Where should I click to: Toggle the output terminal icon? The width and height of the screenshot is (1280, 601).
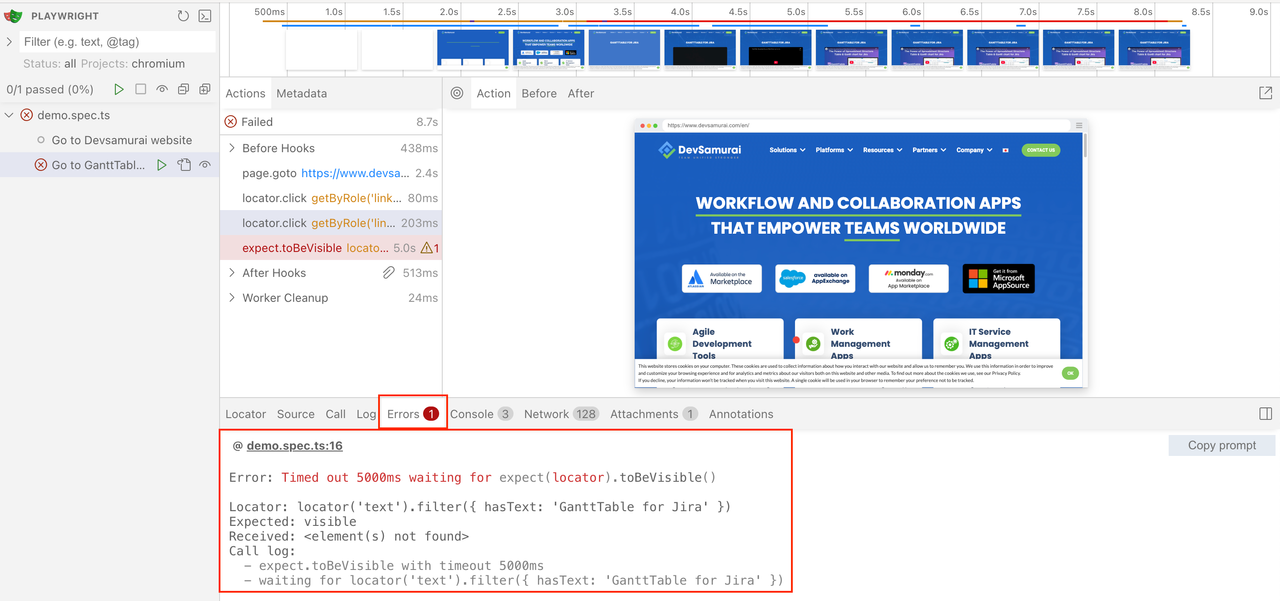(204, 16)
